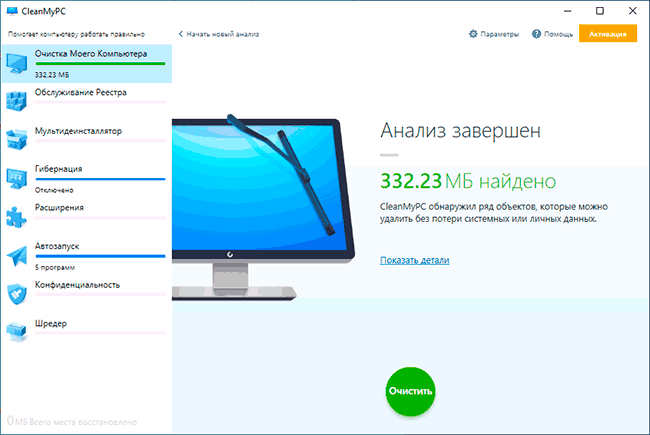Click the Помогает компьютеру работать правильно tagline

point(76,34)
